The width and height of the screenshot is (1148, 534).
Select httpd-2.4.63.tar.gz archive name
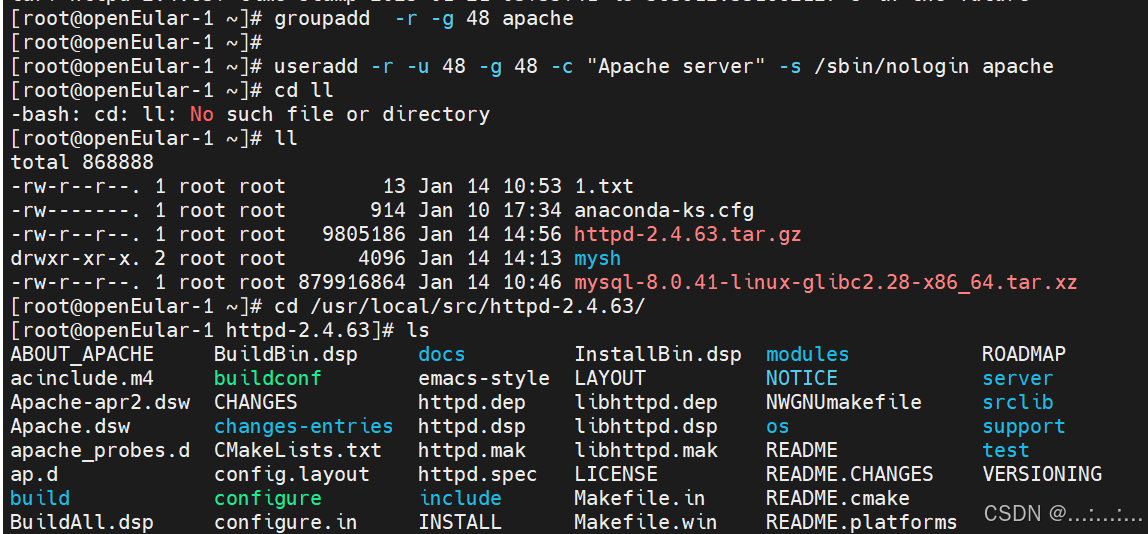click(x=687, y=234)
